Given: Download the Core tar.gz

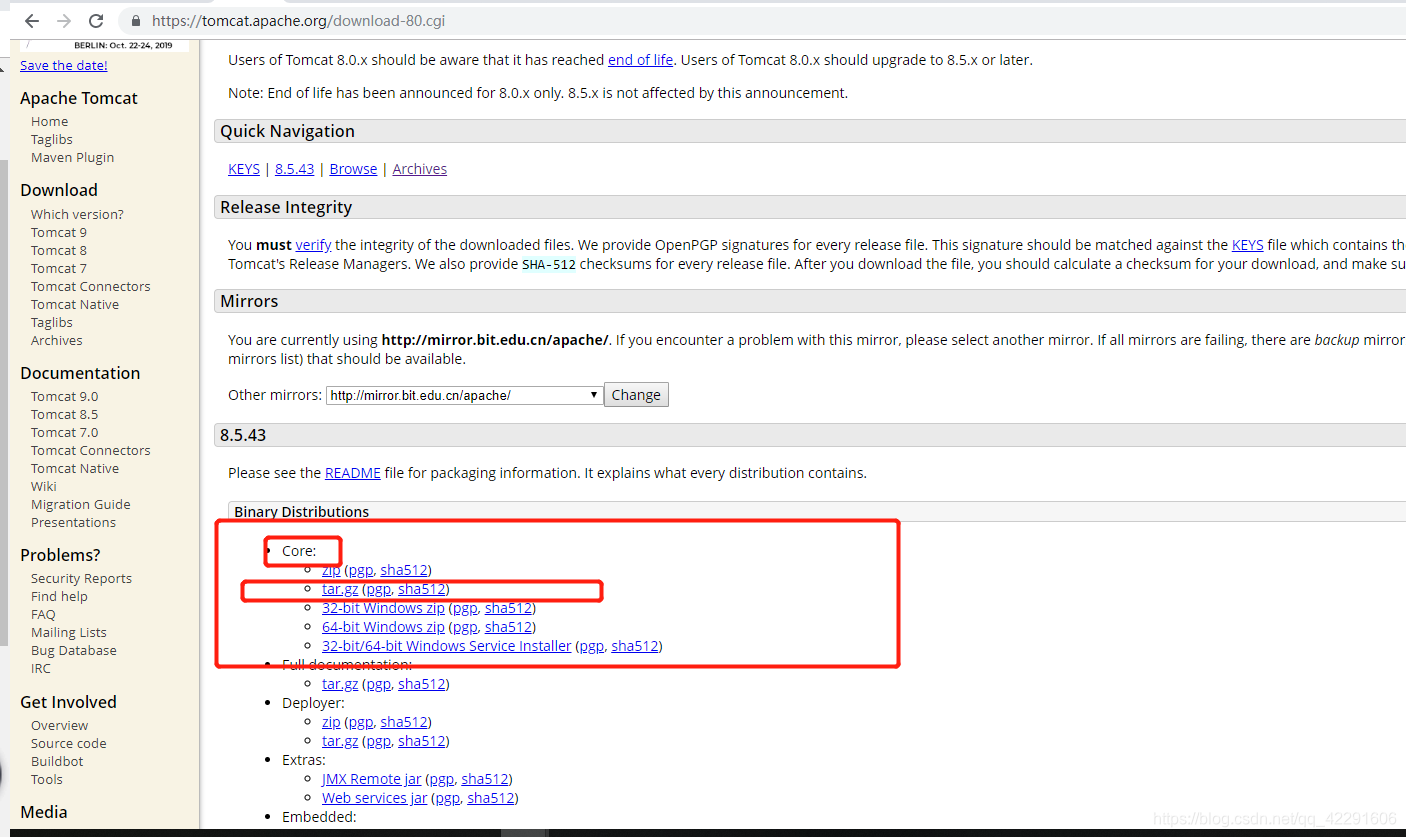Looking at the screenshot, I should point(340,589).
